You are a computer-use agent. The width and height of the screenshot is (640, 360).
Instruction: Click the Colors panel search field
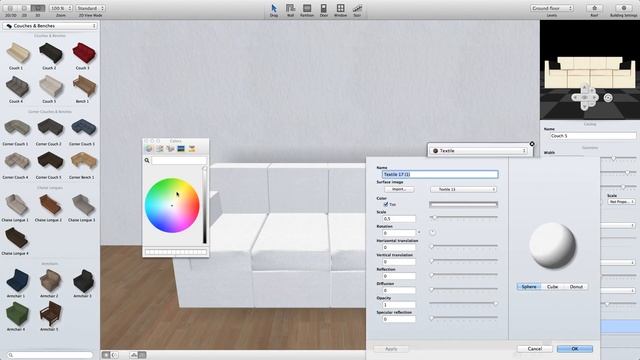pyautogui.click(x=179, y=160)
